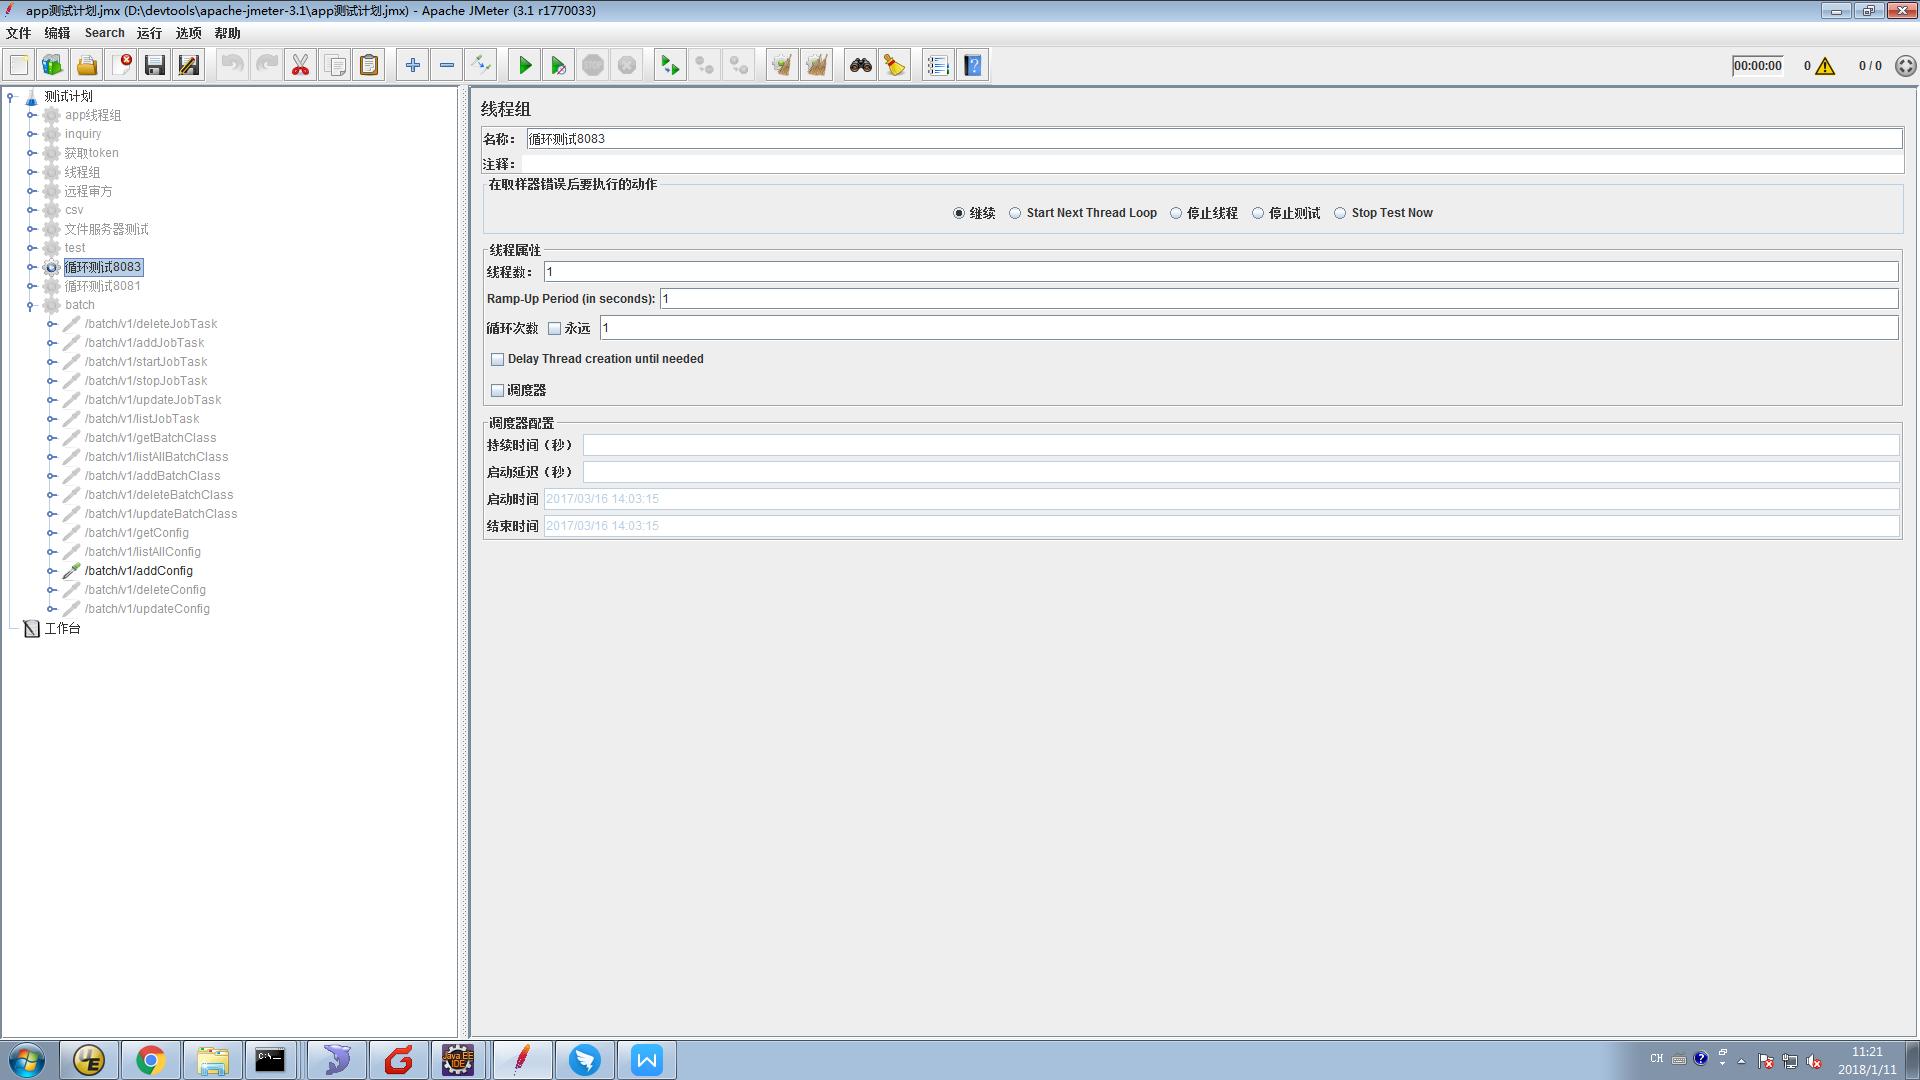Open the 运行 menu

(148, 32)
